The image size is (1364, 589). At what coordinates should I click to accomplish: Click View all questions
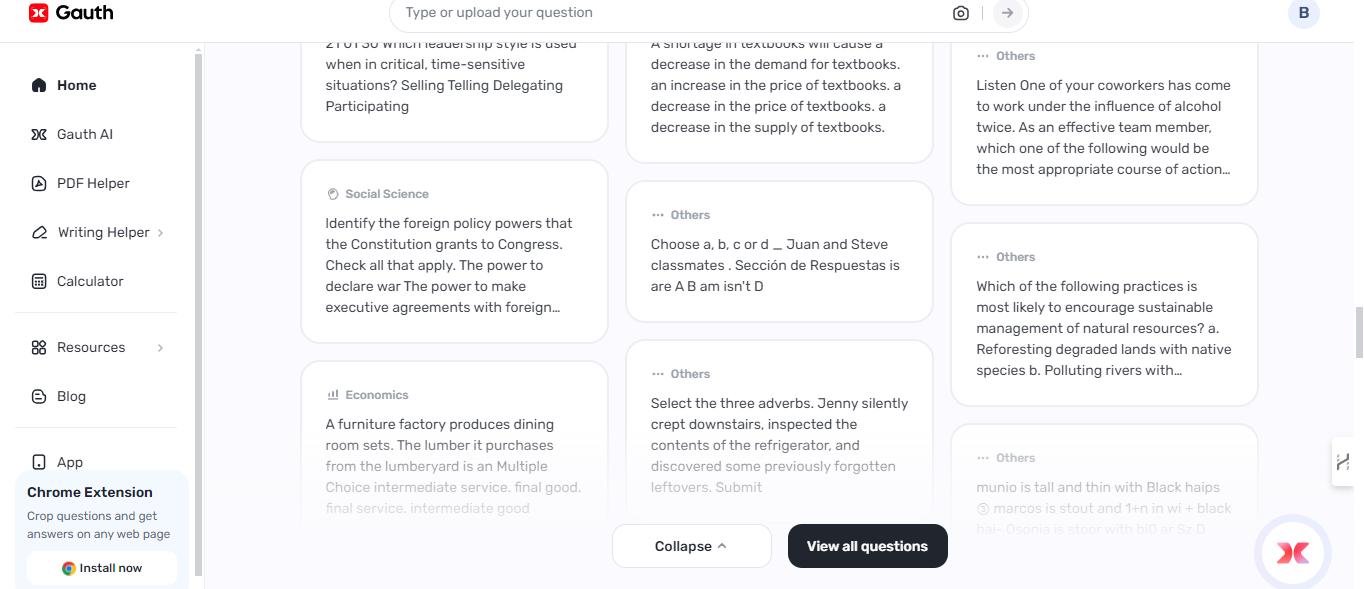tap(867, 546)
